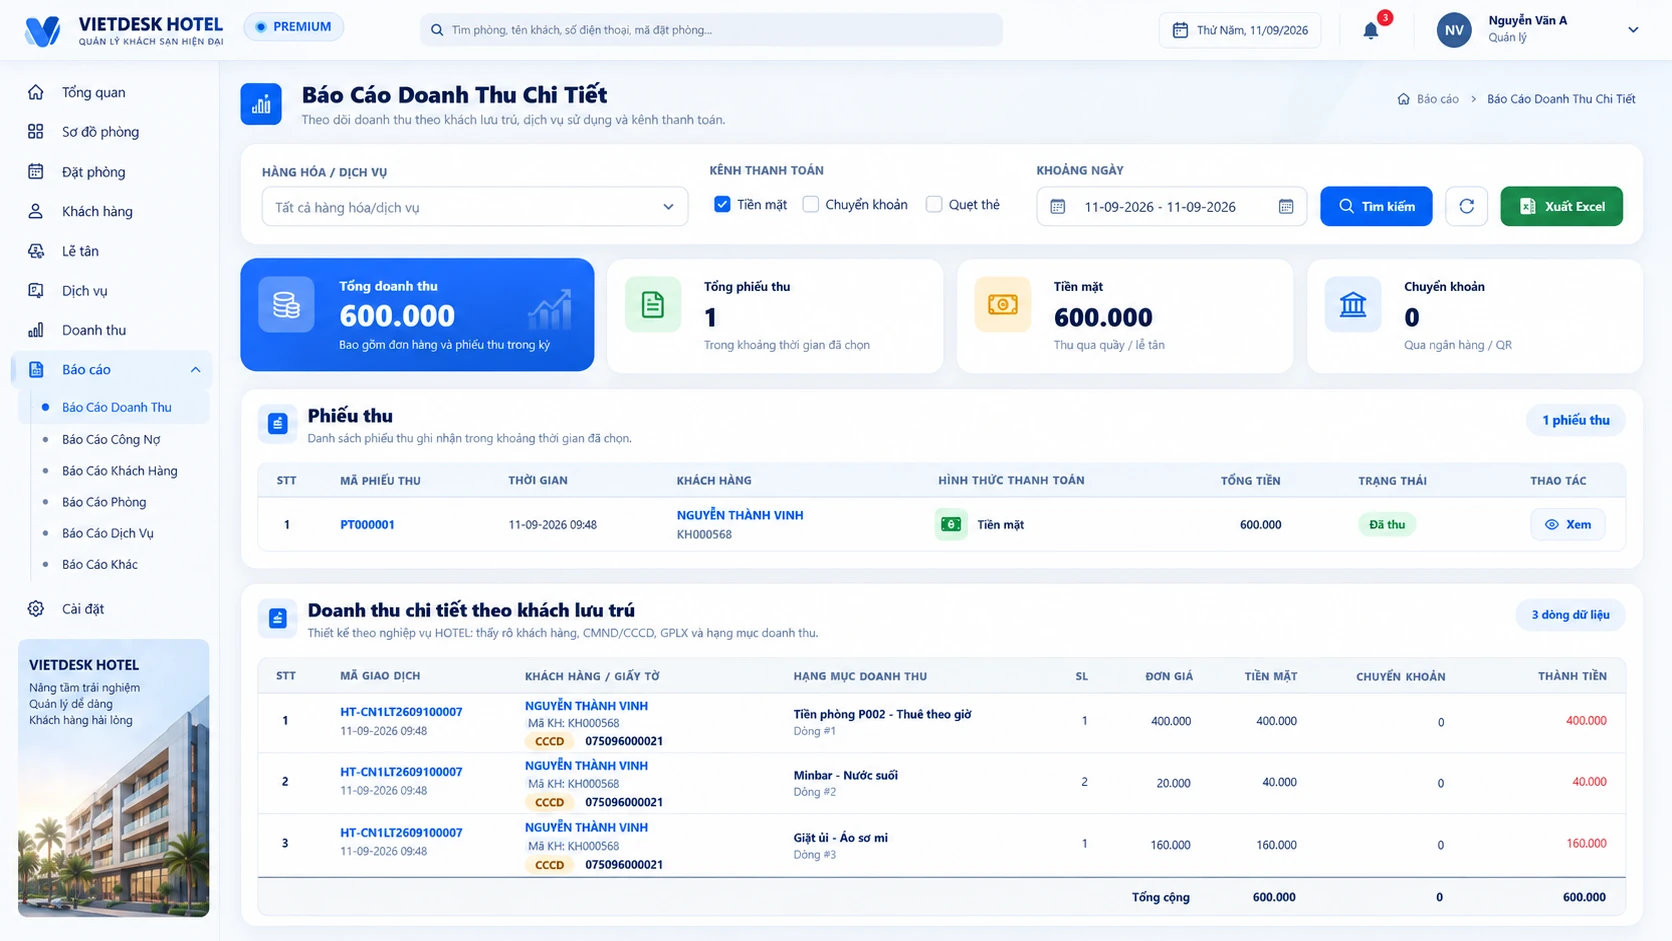Click the Tổng doanh thu coin stack icon

(286, 304)
